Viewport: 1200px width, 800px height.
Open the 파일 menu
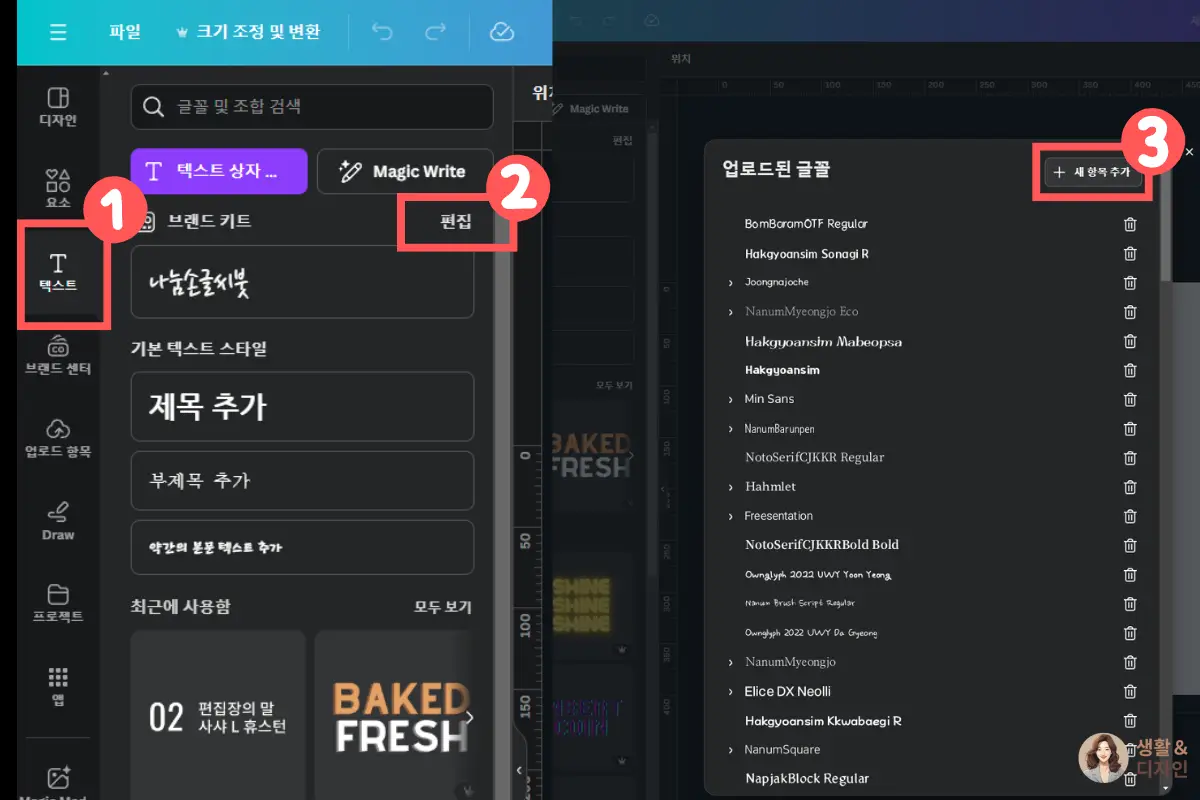(124, 32)
